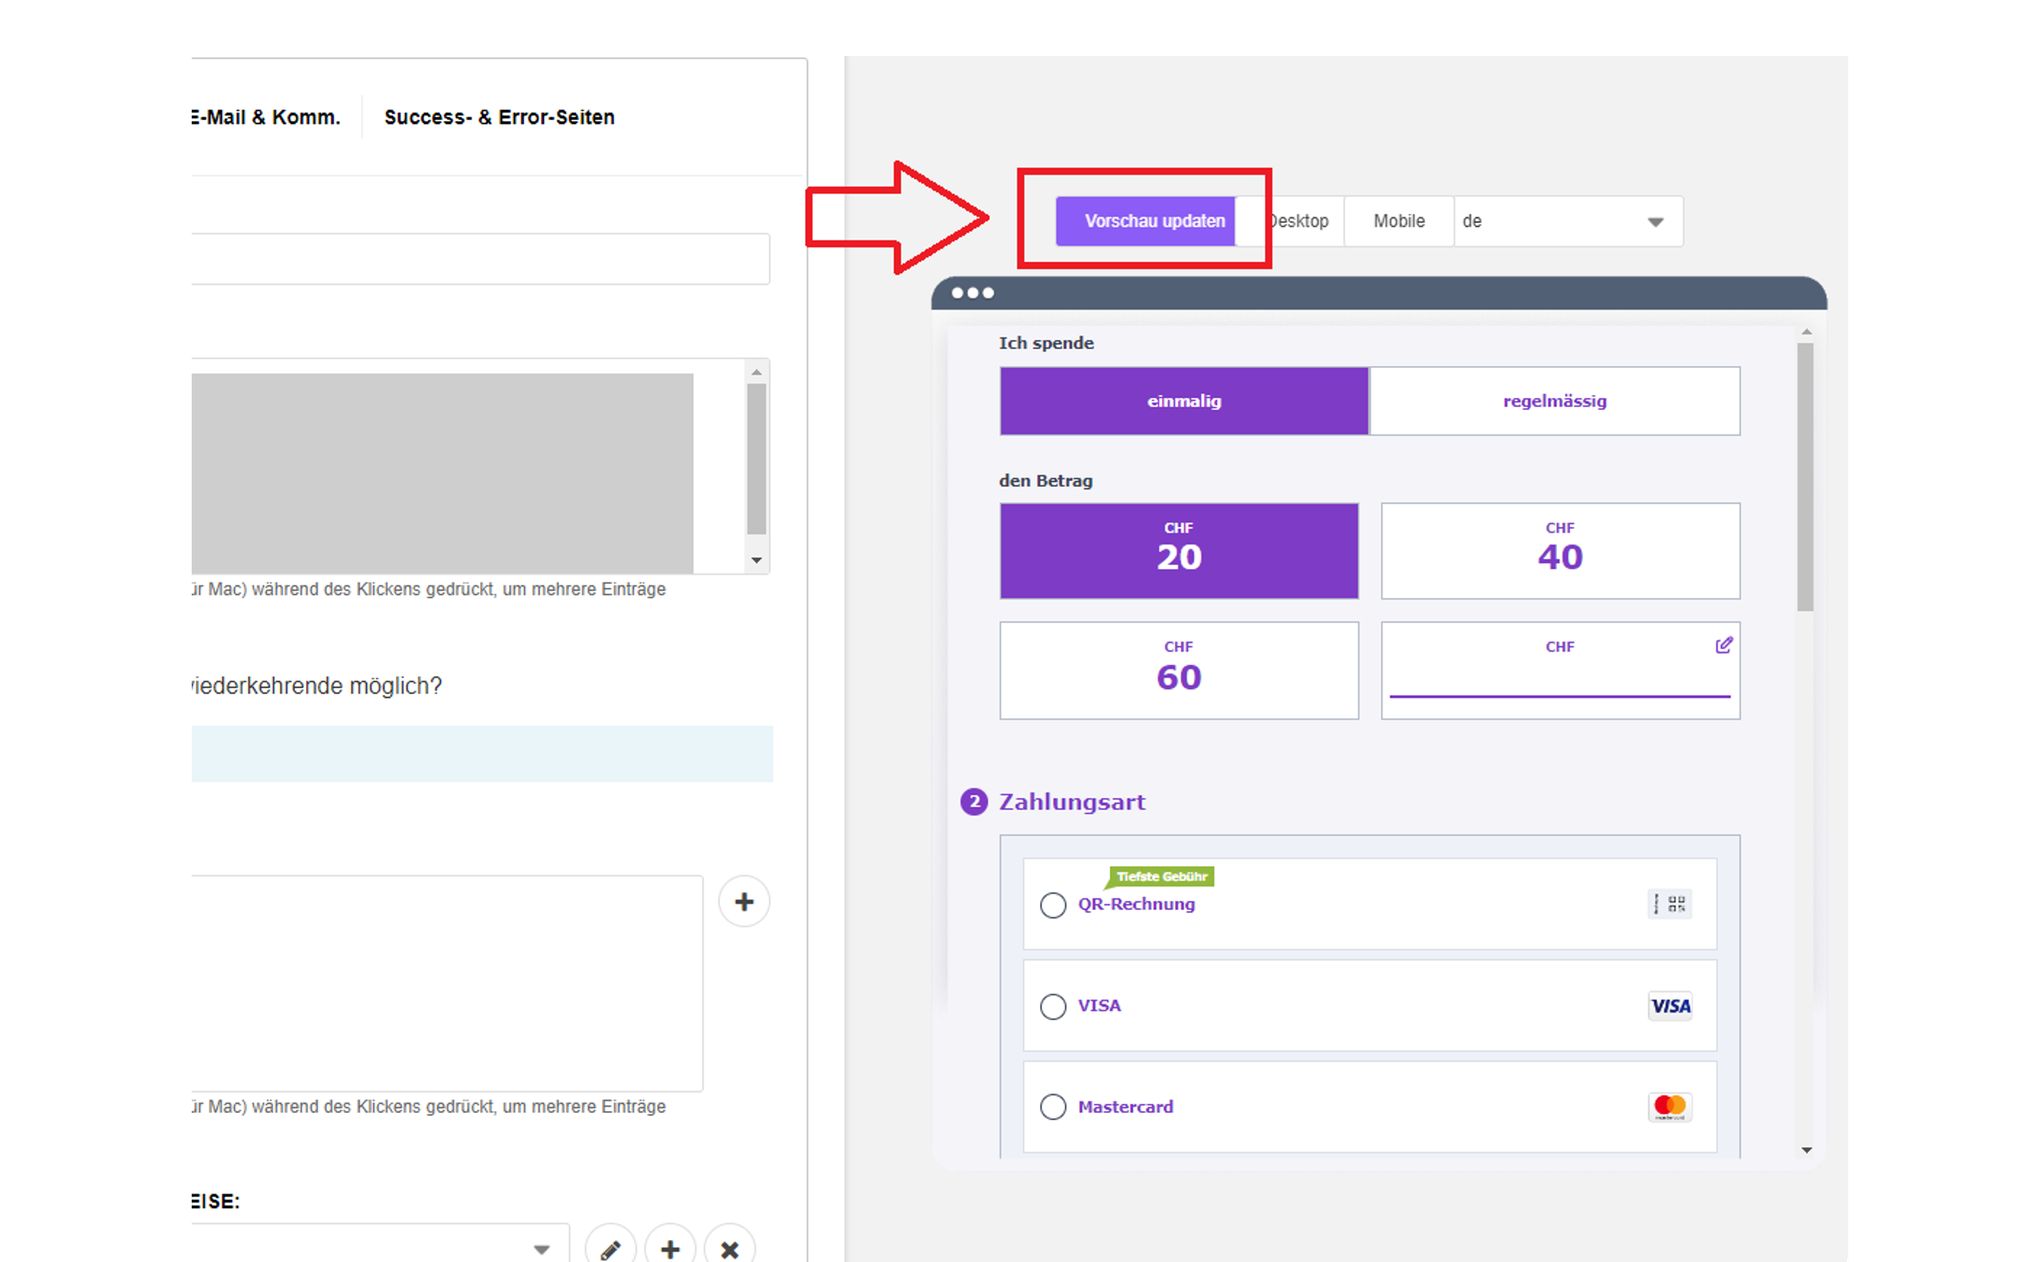Switch preview to Mobile view
This screenshot has width=2040, height=1262.
tap(1398, 221)
